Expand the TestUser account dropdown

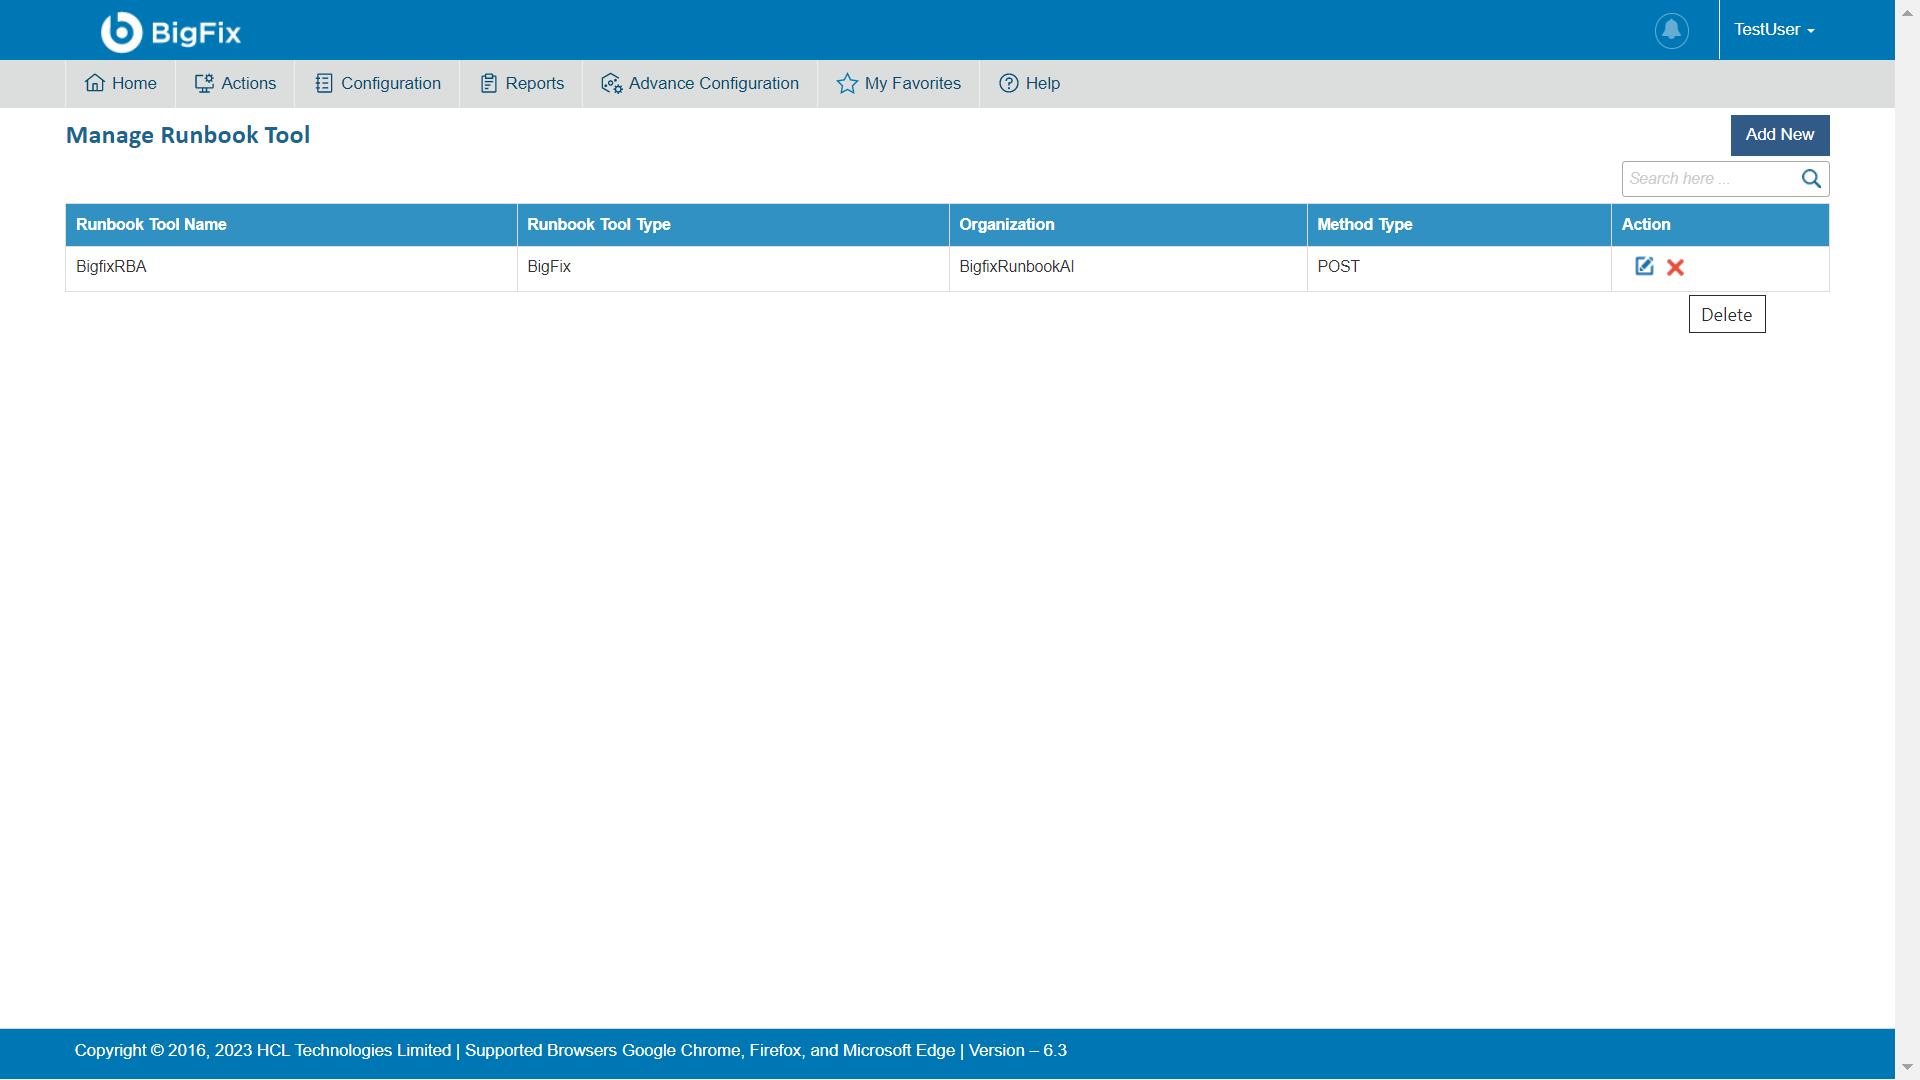(x=1774, y=30)
